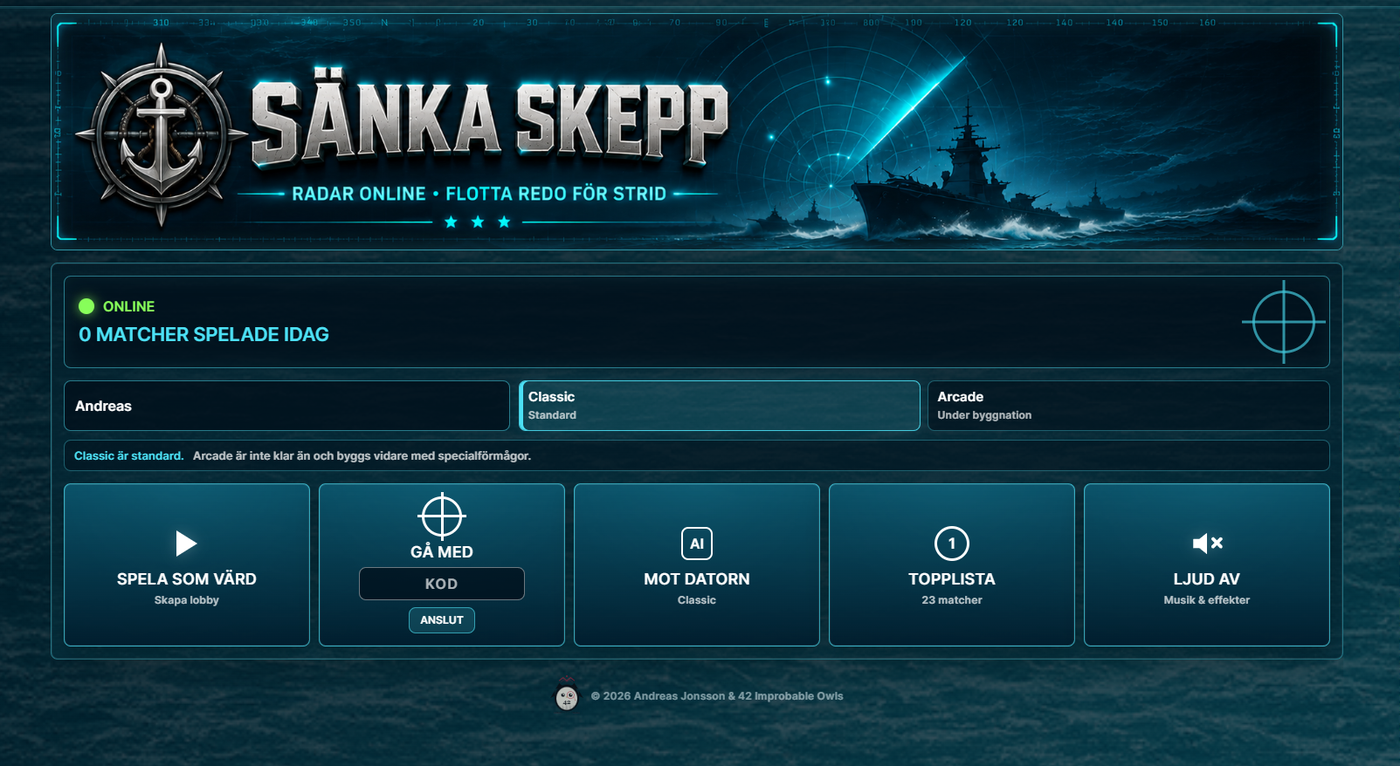Click the large crosshair icon in status panel

coord(1284,322)
